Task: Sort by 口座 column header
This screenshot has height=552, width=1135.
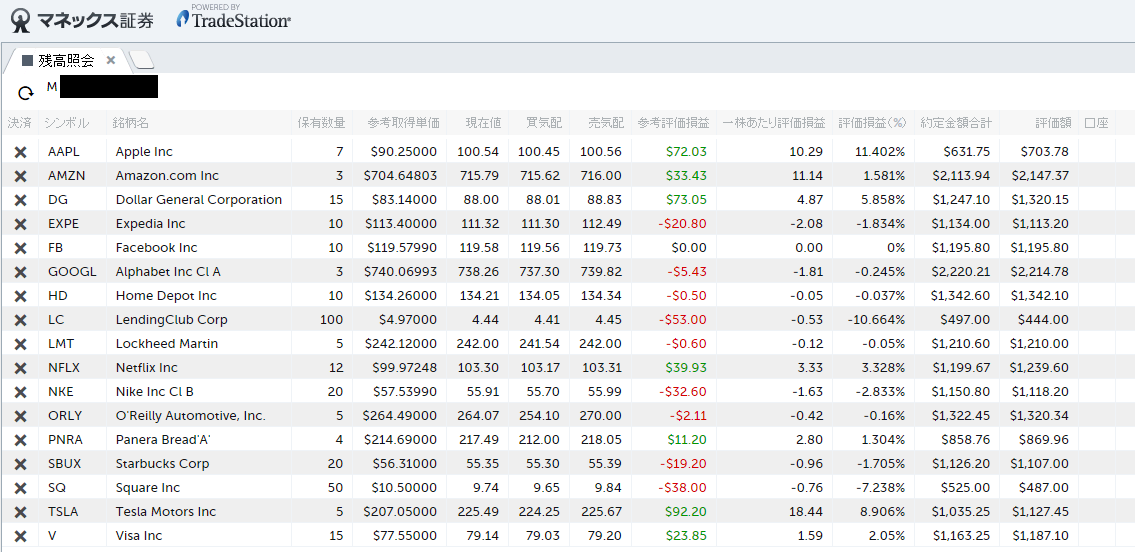Action: click(x=1097, y=123)
